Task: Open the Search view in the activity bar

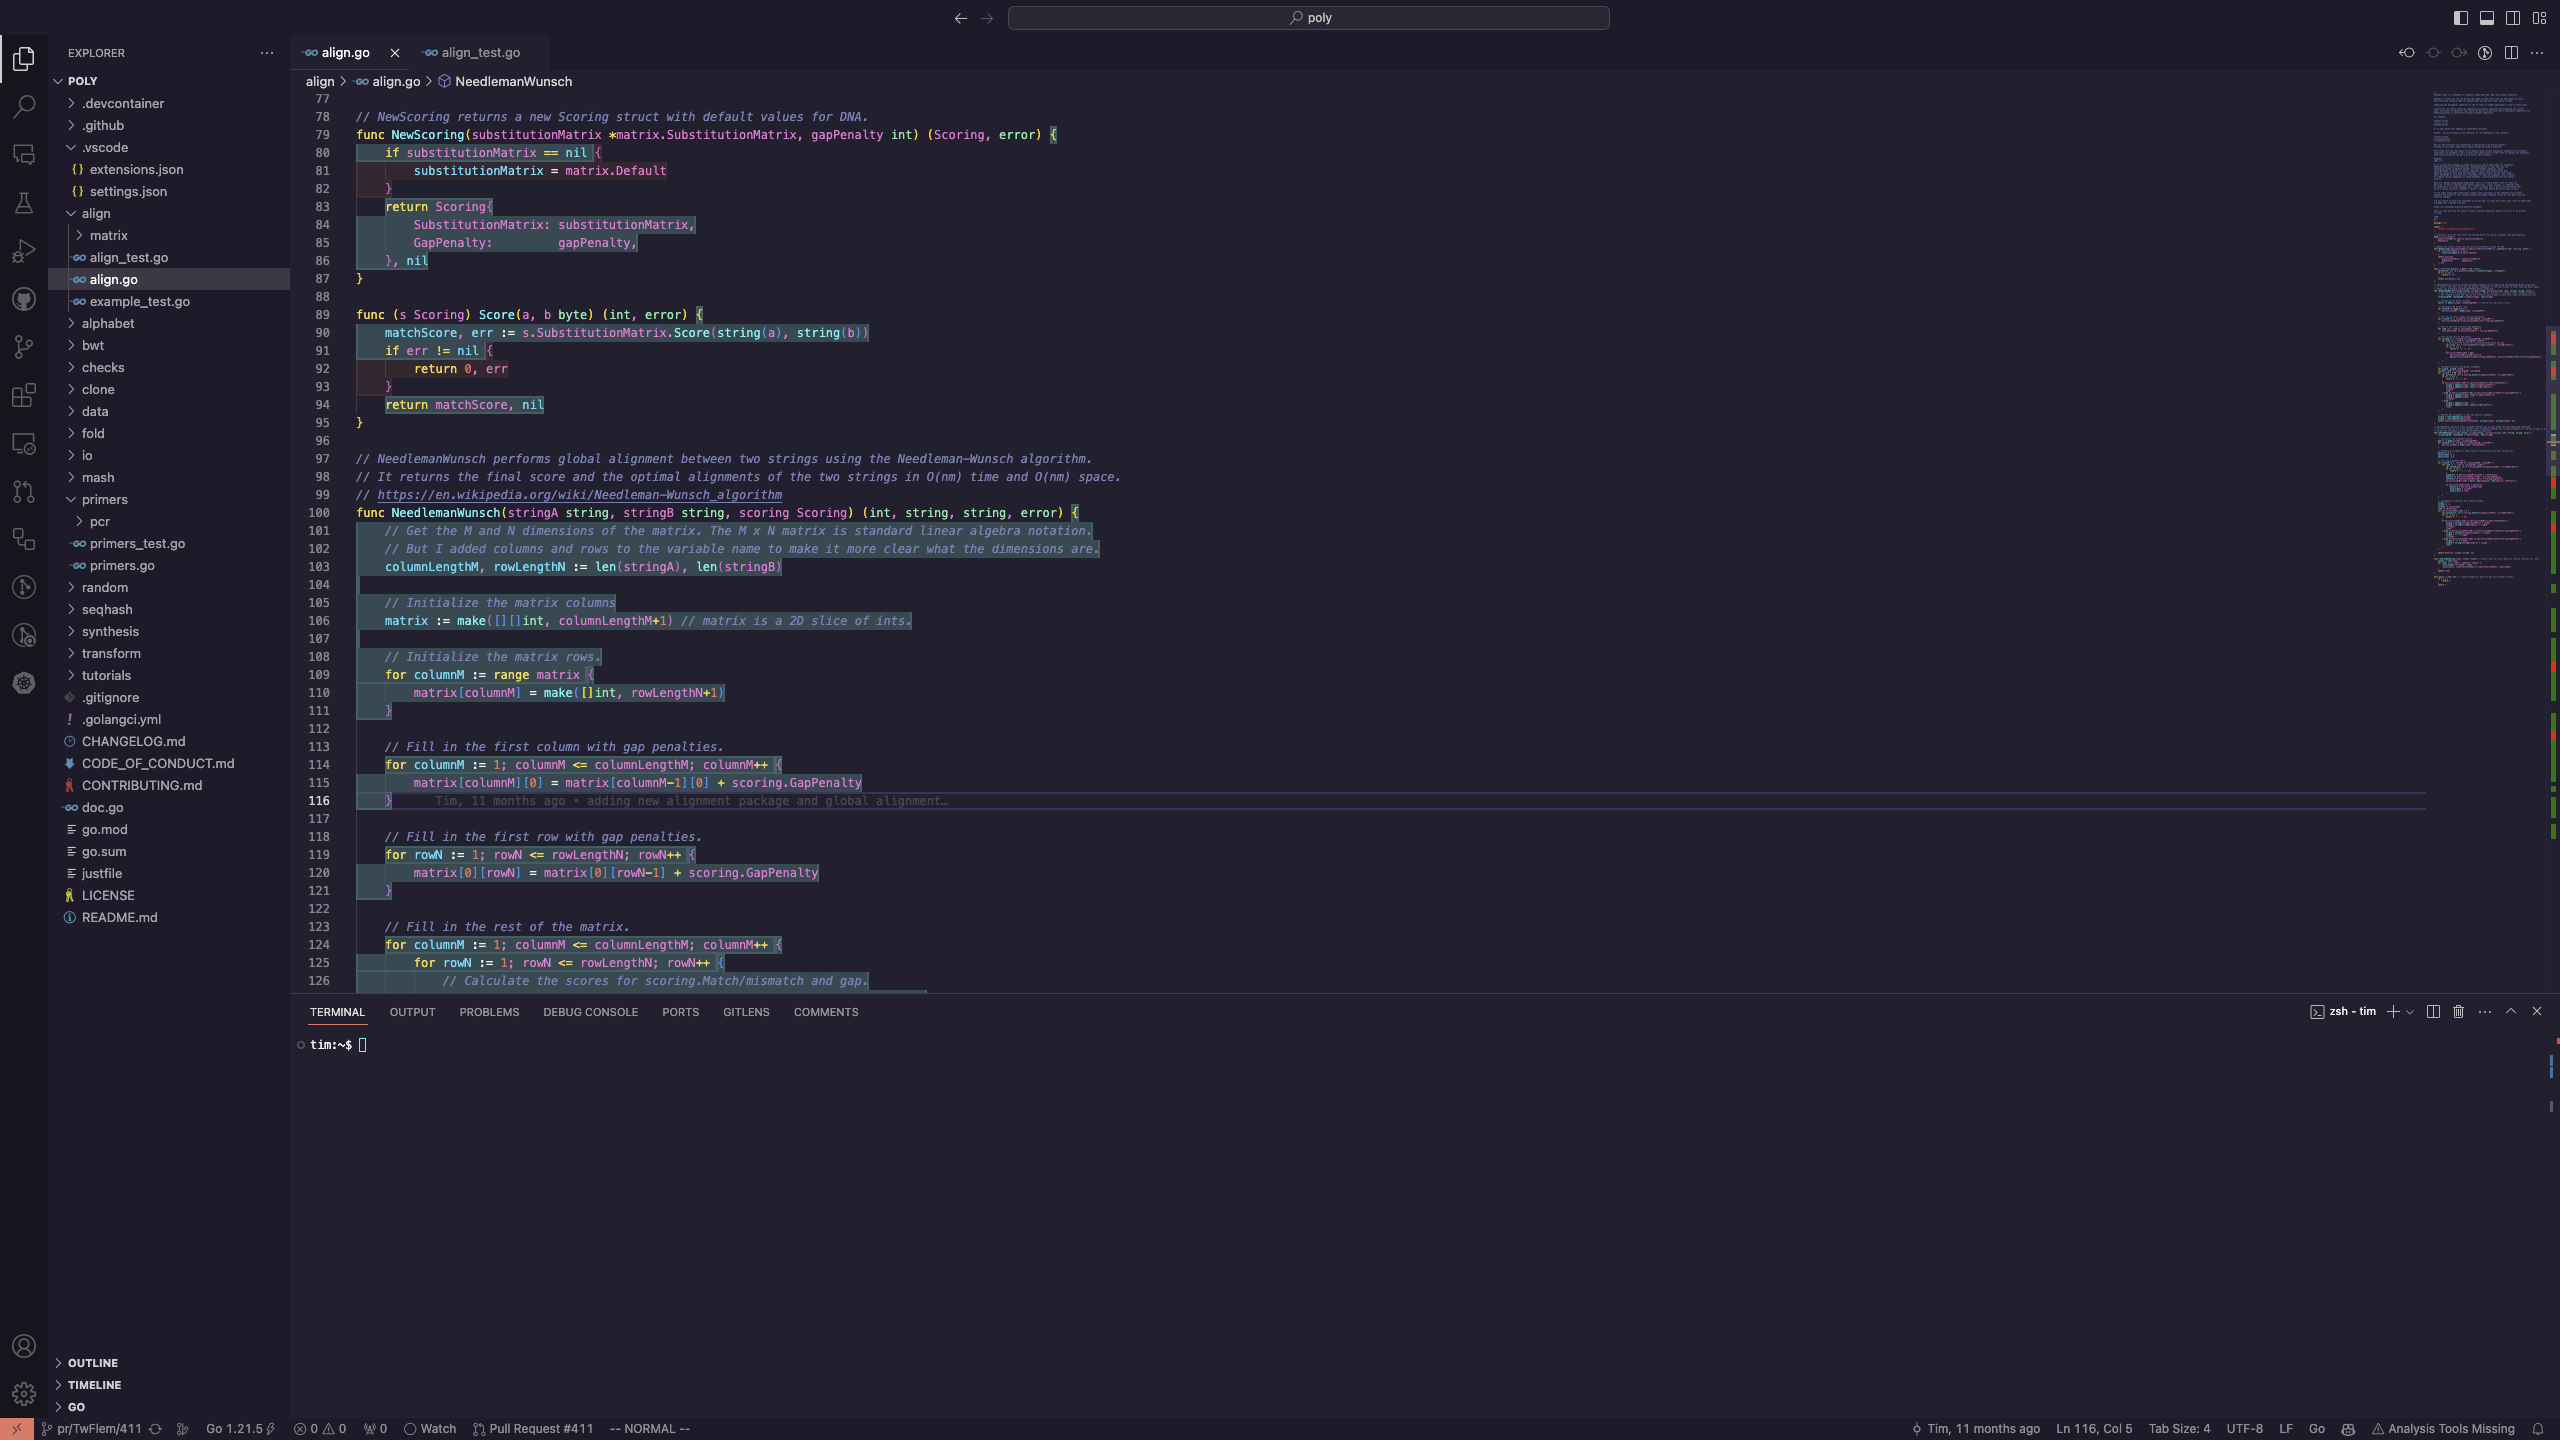Action: tap(24, 106)
